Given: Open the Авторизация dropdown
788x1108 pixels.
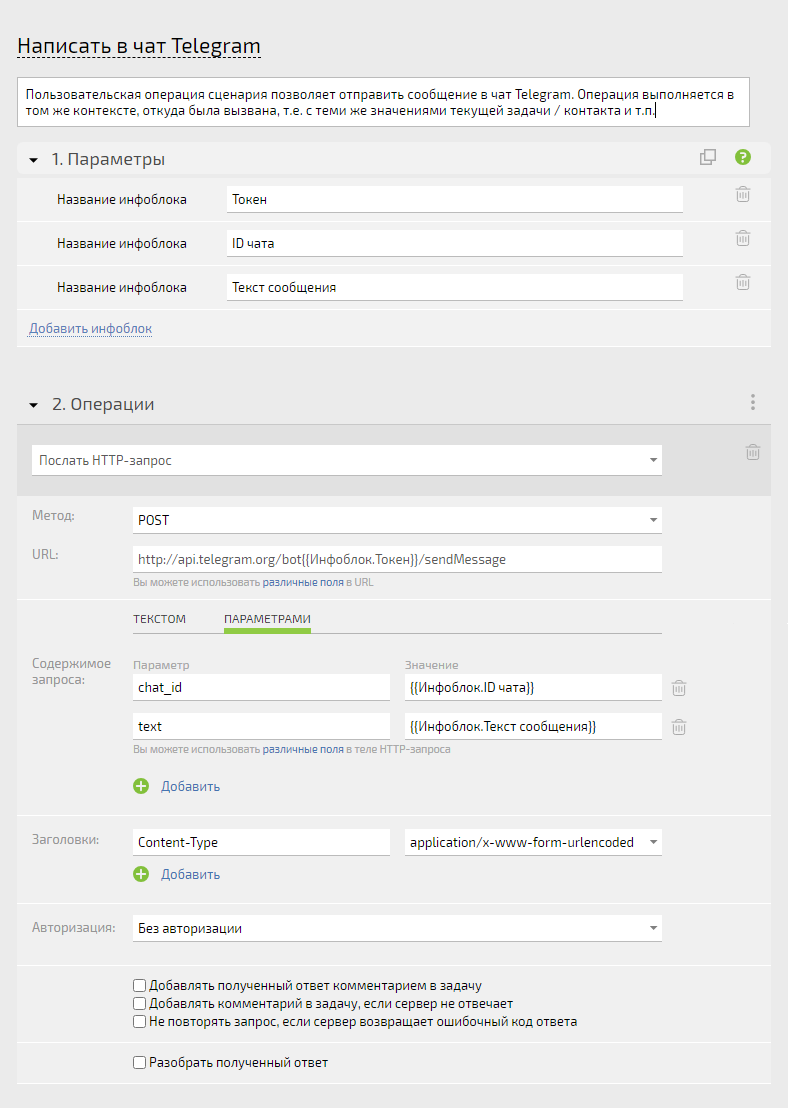Looking at the screenshot, I should (397, 929).
